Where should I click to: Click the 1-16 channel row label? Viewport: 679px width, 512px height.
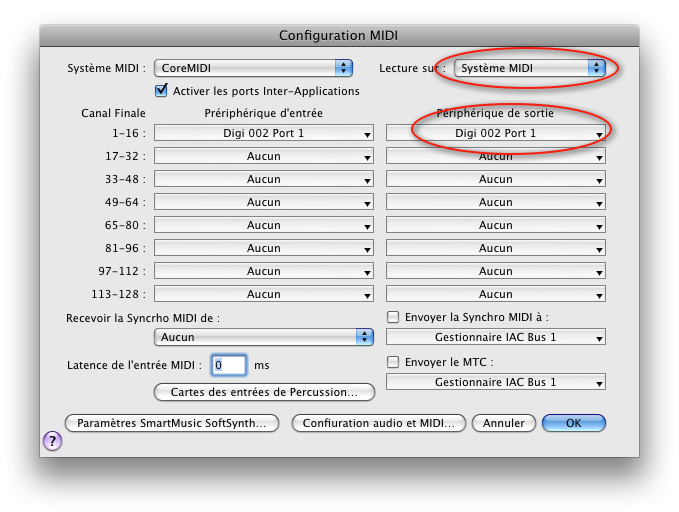tap(129, 133)
